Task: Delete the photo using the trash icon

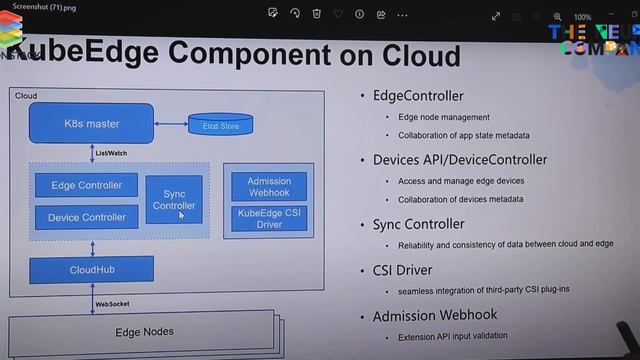Action: click(x=316, y=14)
